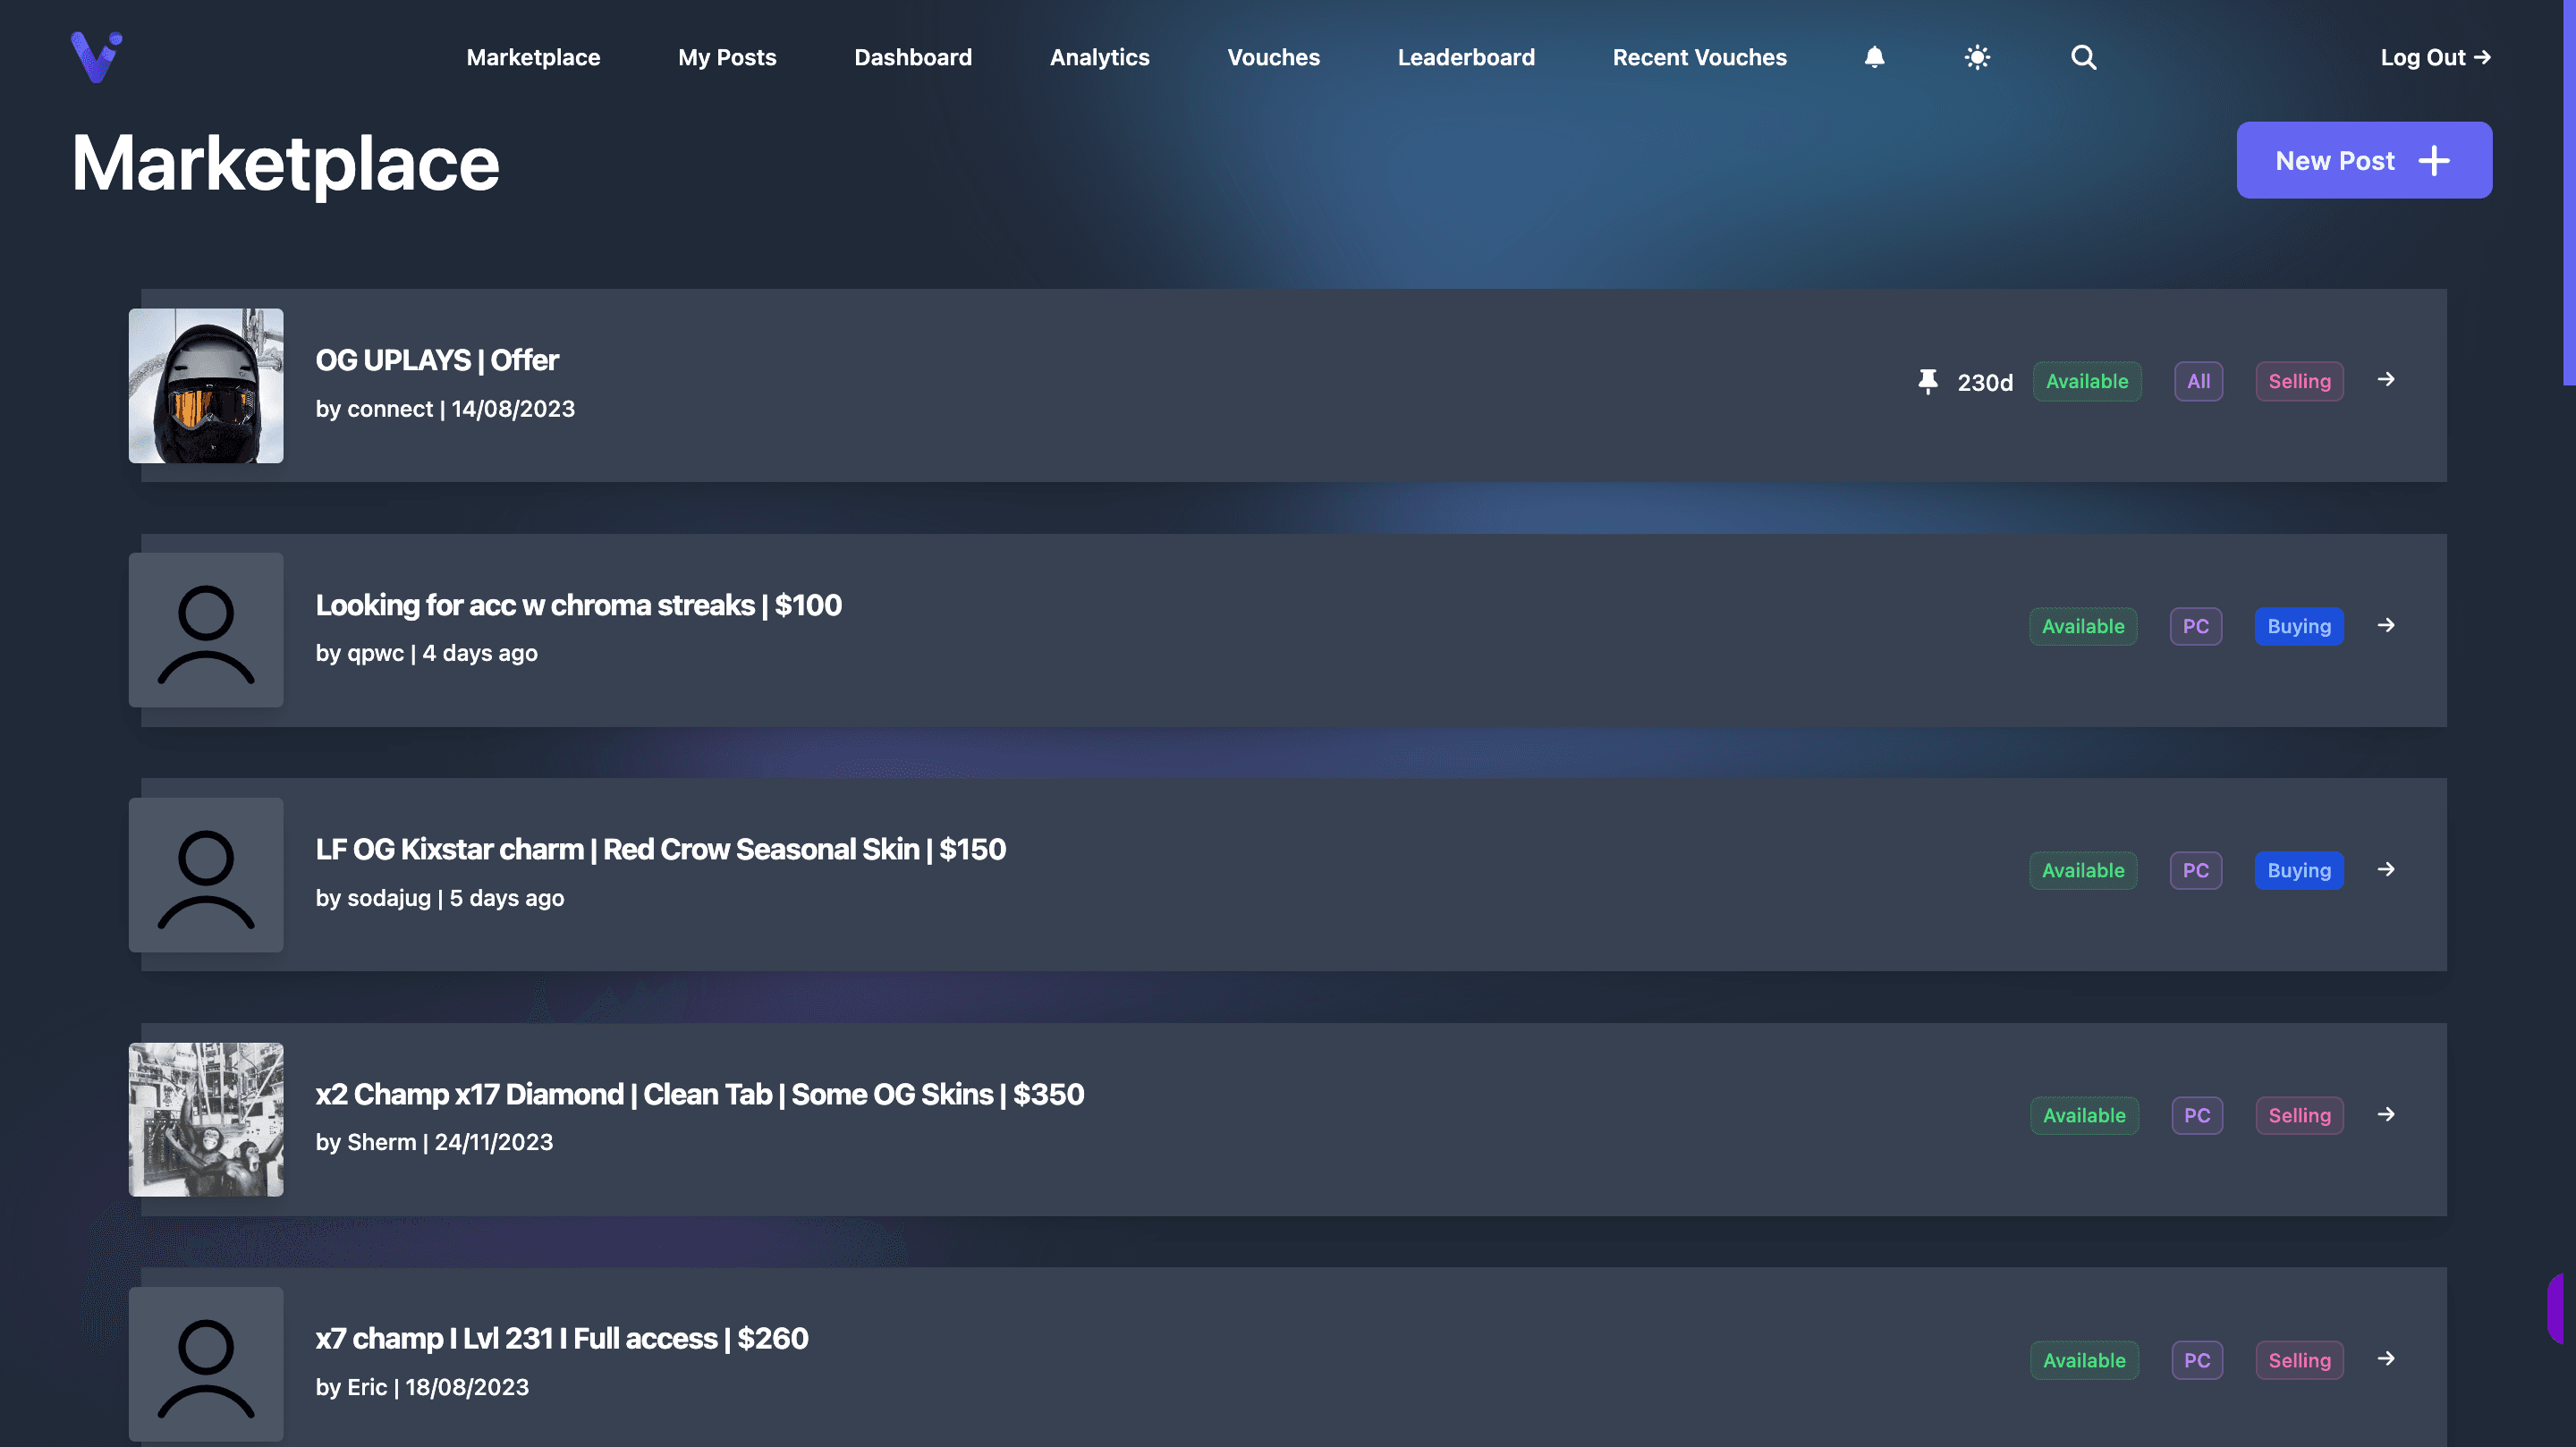Click the pin icon on OG UPLAYS post

1927,381
